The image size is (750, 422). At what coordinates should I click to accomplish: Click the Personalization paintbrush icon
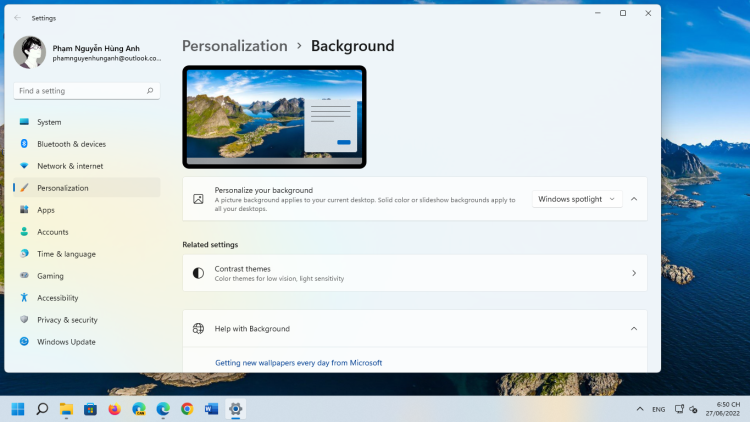click(24, 188)
